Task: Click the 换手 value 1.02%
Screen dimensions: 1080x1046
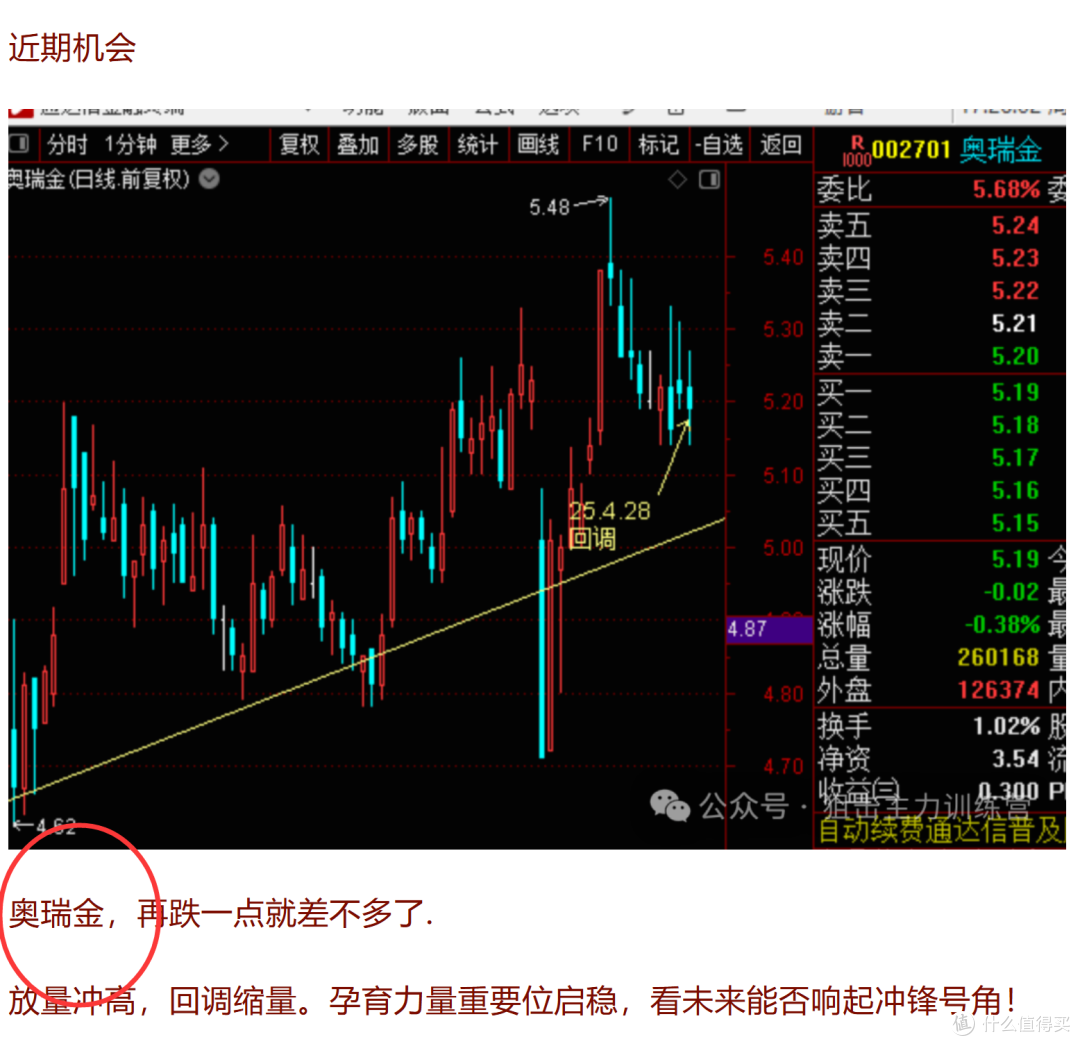Action: coord(1006,726)
